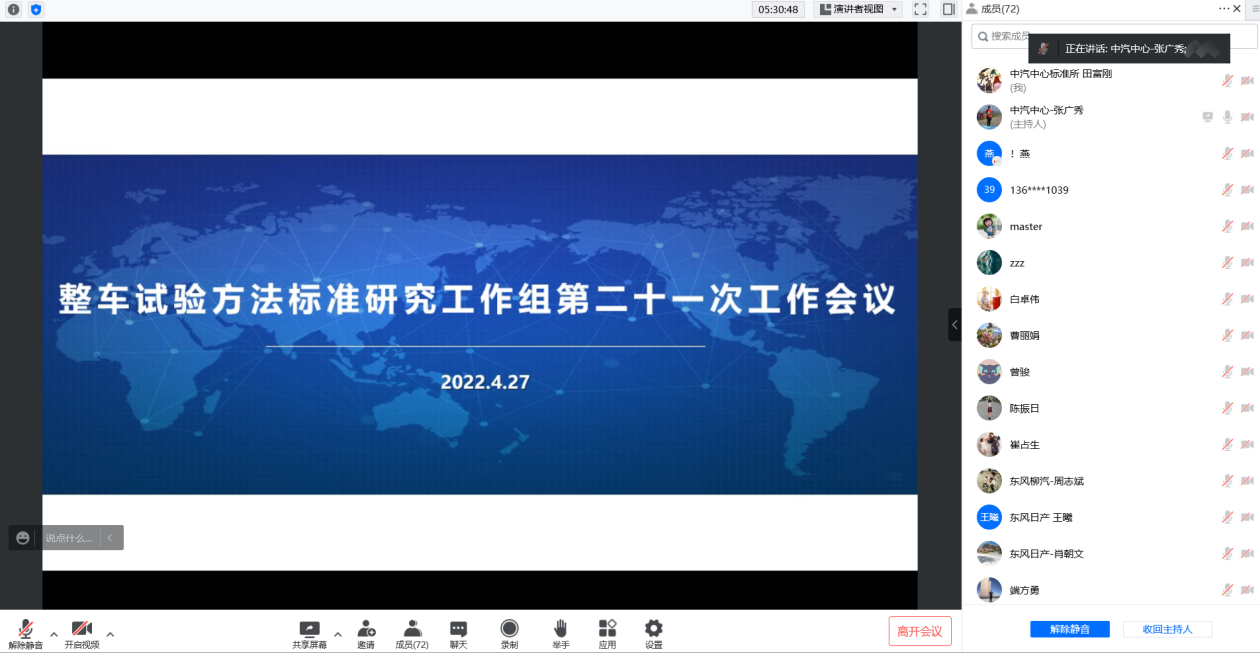Screen dimensions: 1260x653
Task: Open meeting info icon in top-left corner
Action: [x=13, y=9]
